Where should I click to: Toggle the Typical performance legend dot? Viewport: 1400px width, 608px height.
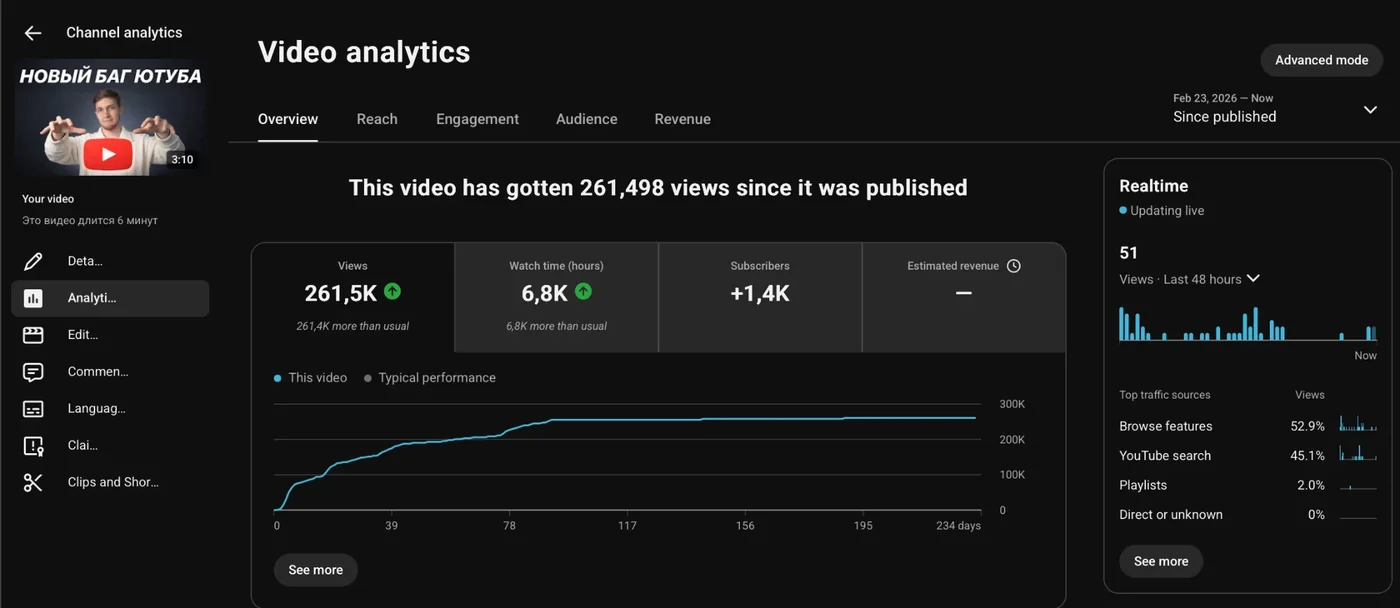[368, 378]
